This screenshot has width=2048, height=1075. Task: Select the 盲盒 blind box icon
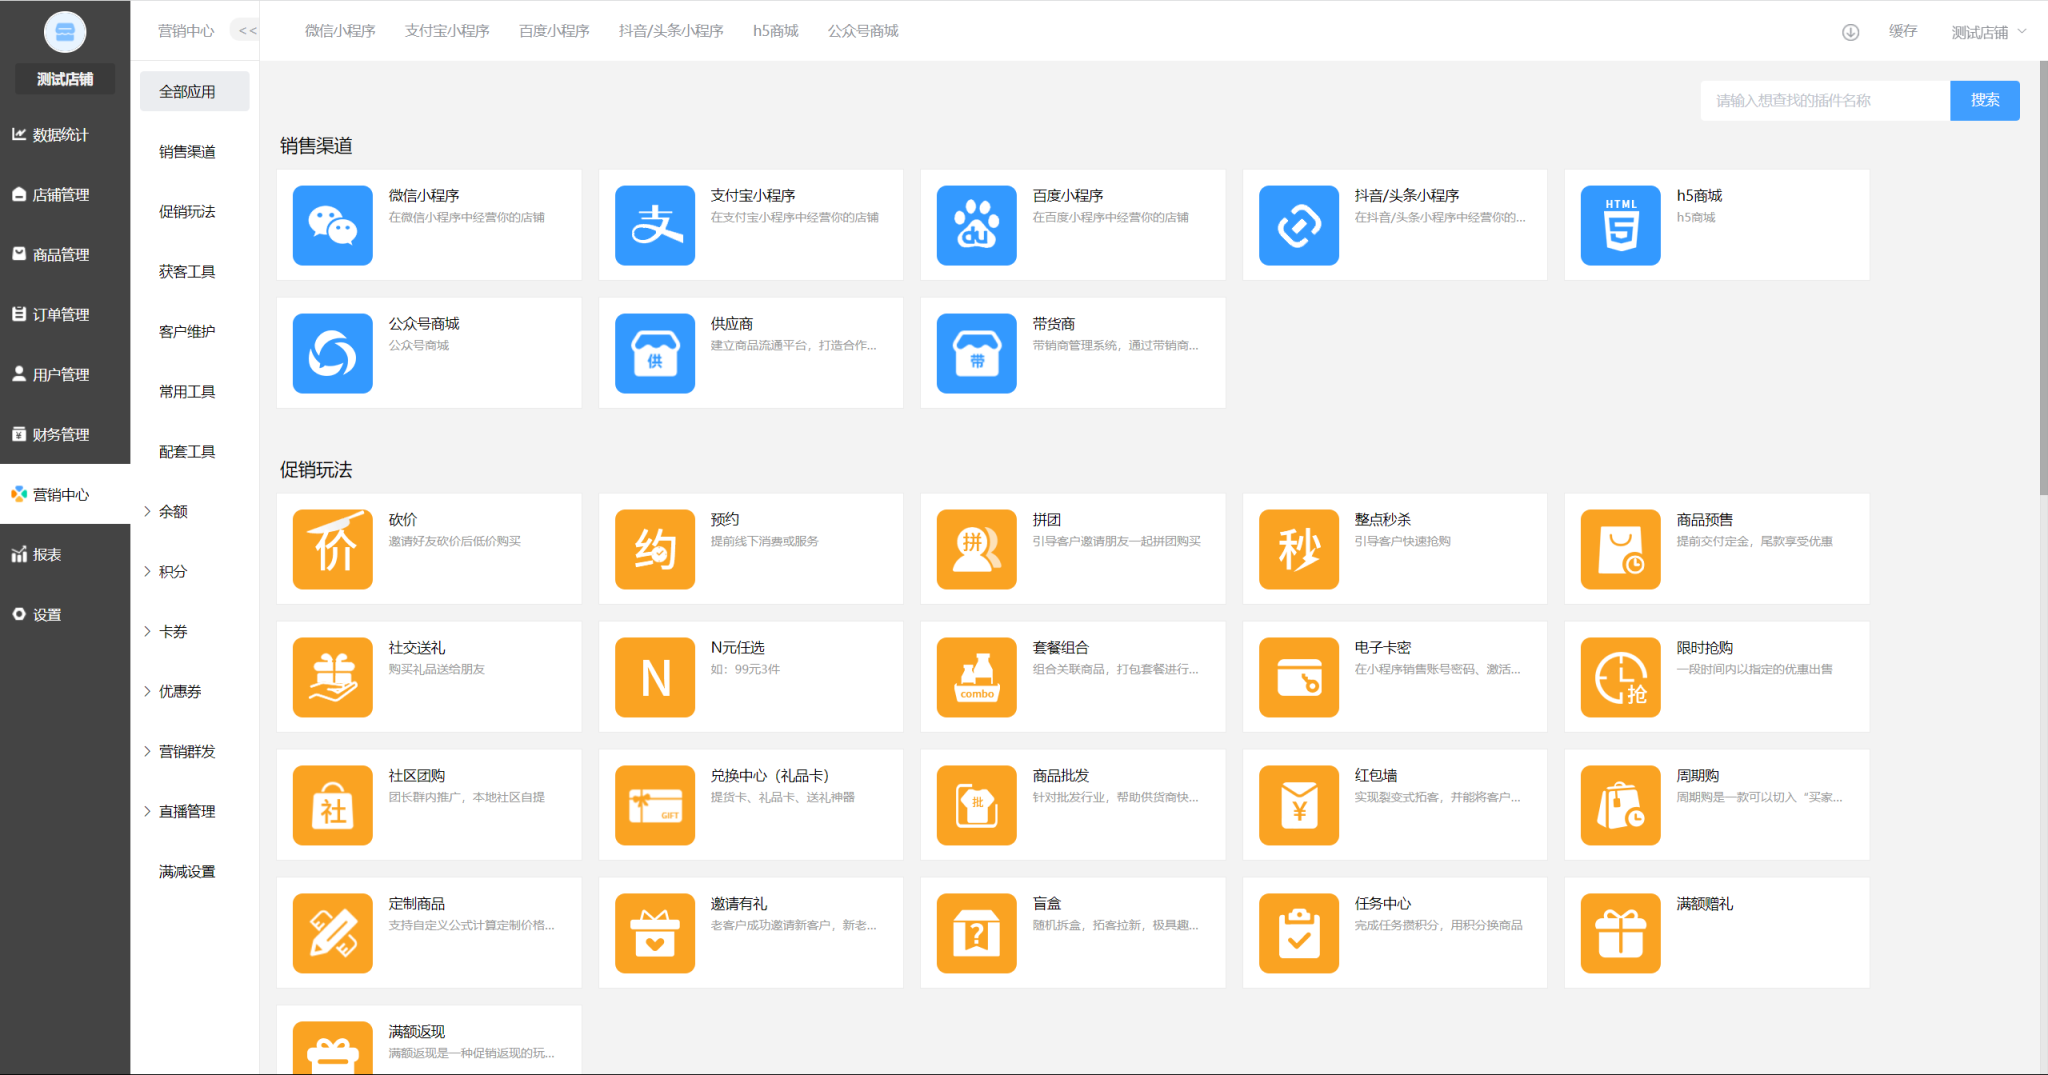coord(976,933)
